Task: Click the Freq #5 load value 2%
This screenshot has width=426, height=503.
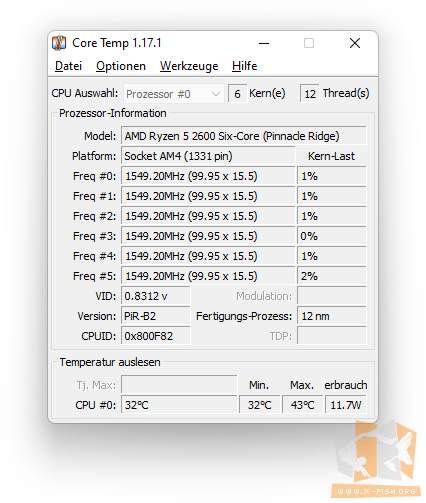Action: click(332, 276)
